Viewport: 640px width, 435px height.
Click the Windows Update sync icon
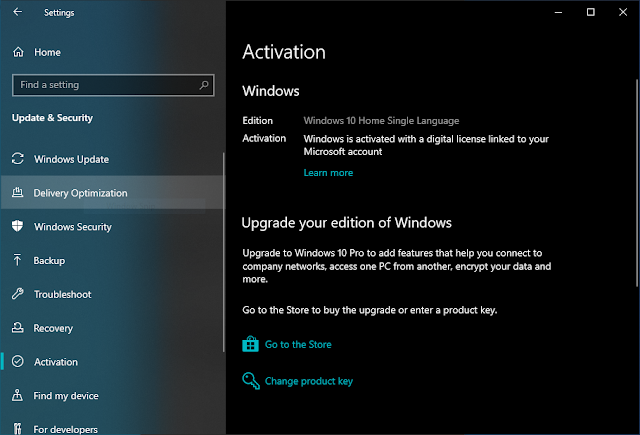tap(18, 158)
